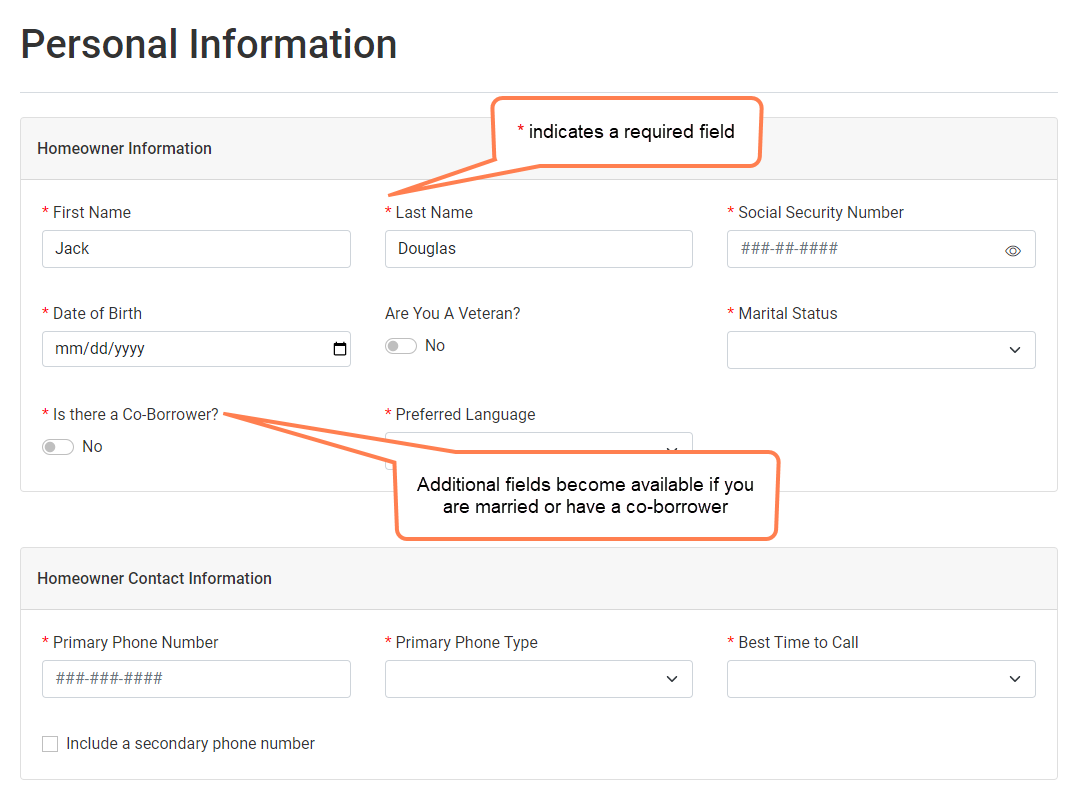Open the Marital Status dropdown
1078x802 pixels.
(x=880, y=350)
